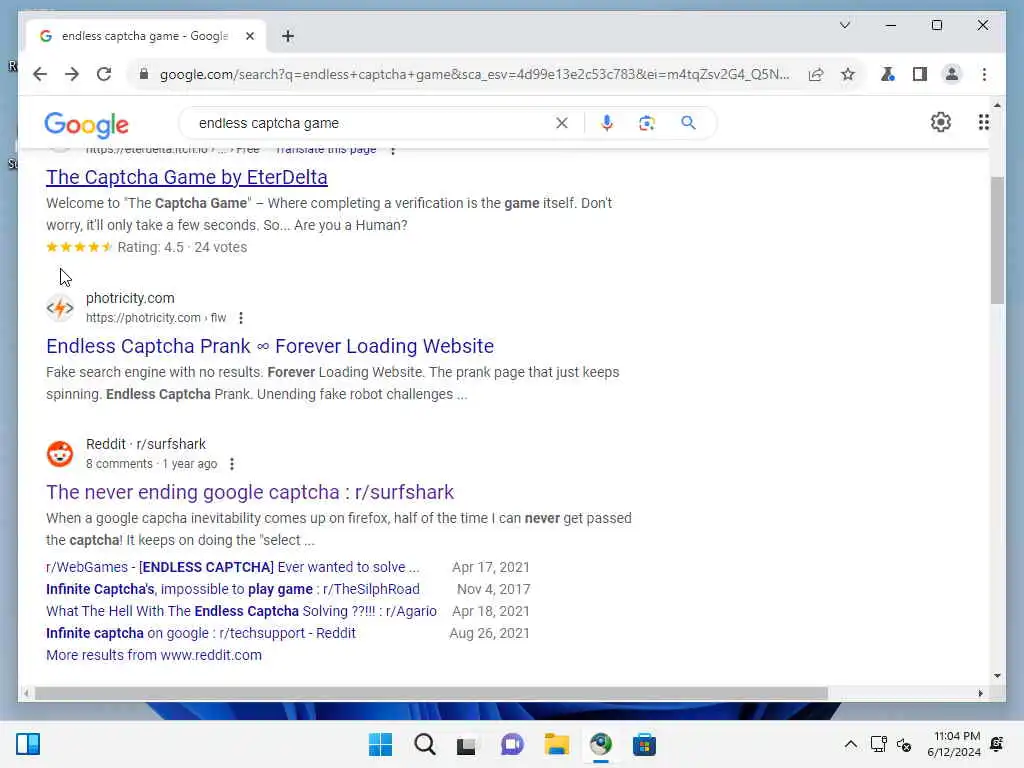Open Google quick settings gear
This screenshot has width=1024, height=768.
pos(940,122)
